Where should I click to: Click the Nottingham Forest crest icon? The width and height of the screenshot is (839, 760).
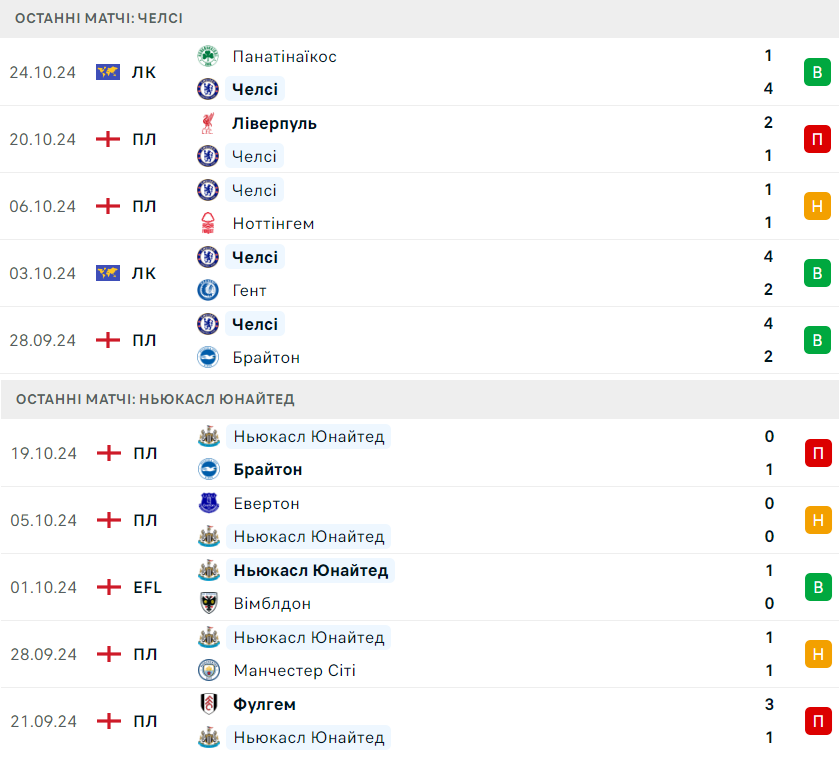(x=208, y=223)
